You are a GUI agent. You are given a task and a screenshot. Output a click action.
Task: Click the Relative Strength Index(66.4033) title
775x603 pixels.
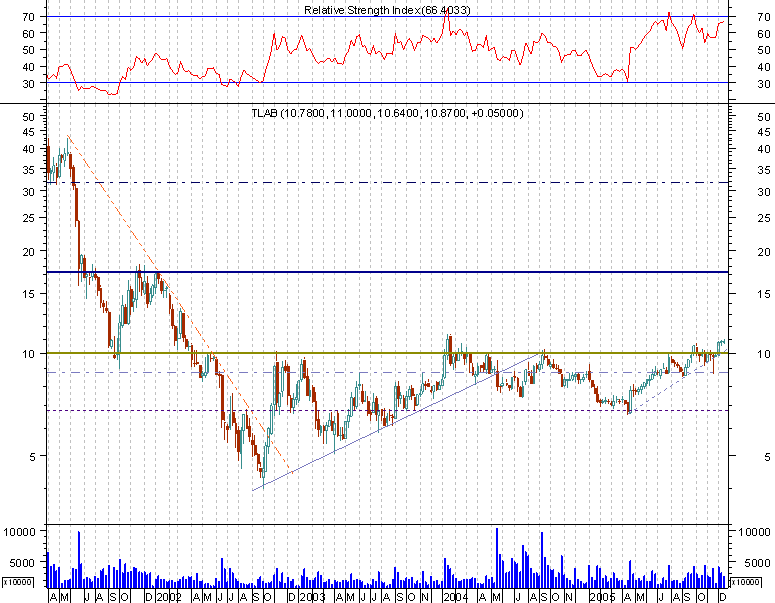click(x=387, y=10)
